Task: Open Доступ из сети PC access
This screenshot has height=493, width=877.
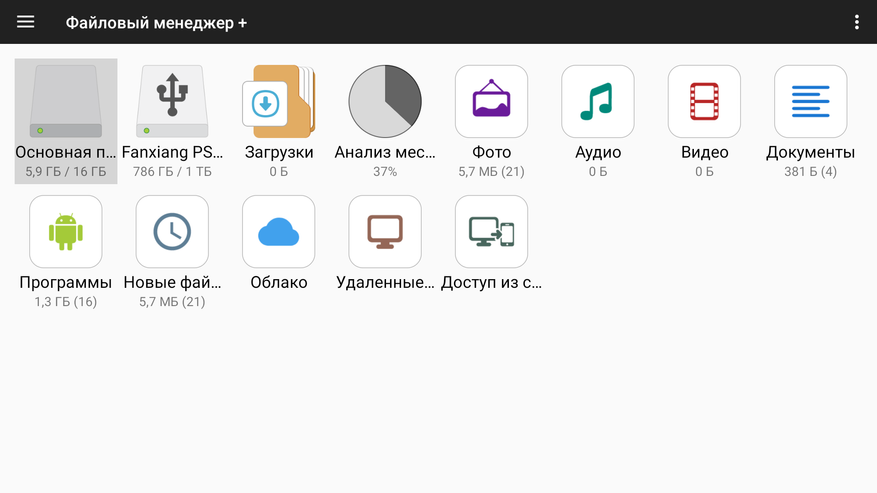Action: coord(491,232)
